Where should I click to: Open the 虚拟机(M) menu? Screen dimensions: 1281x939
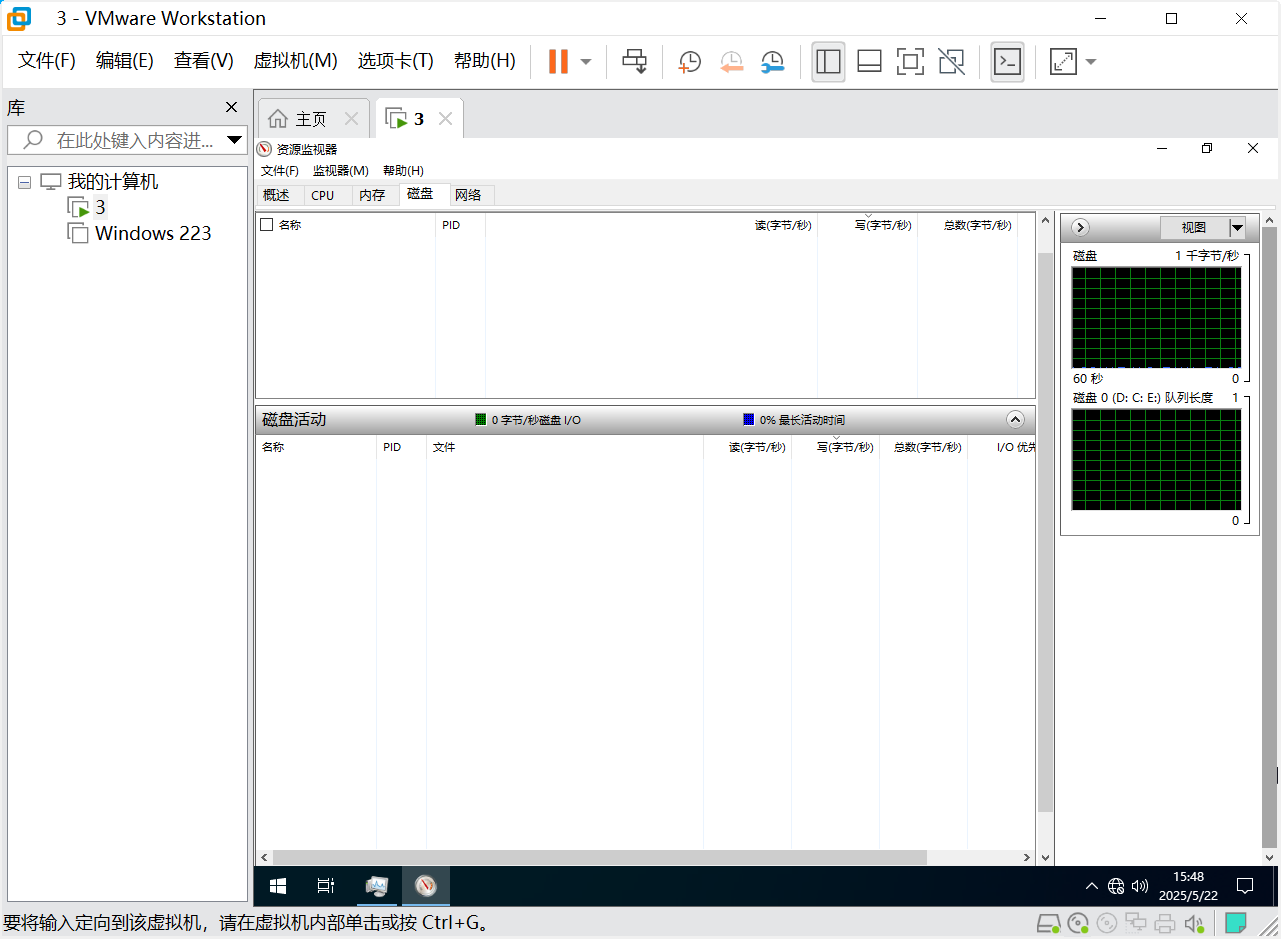pos(295,61)
